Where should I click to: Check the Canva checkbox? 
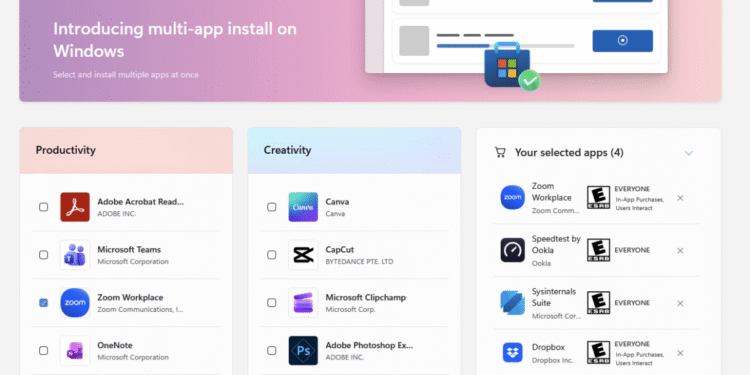[x=272, y=207]
